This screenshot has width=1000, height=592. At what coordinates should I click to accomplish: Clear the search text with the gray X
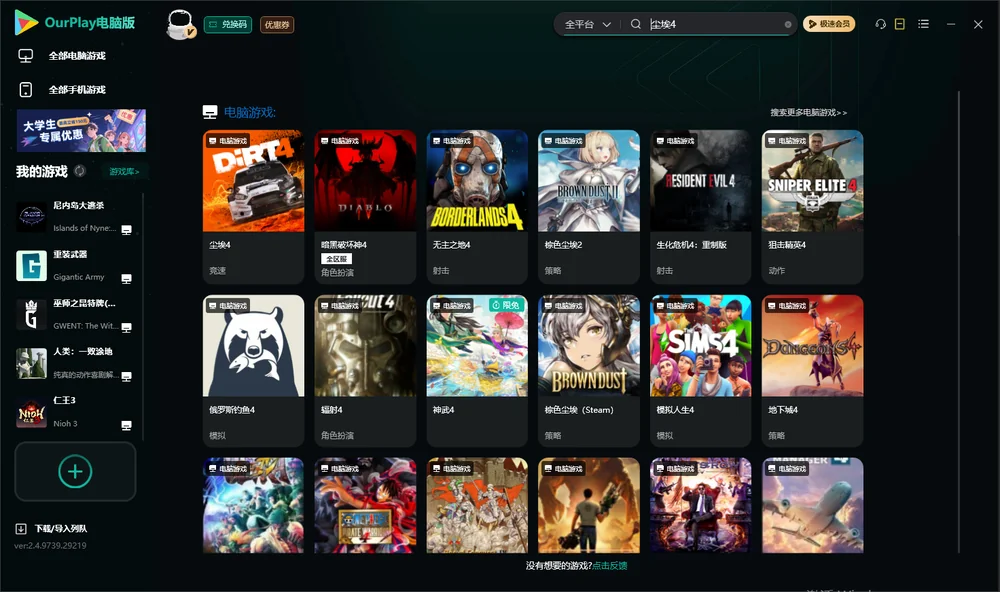(x=788, y=25)
